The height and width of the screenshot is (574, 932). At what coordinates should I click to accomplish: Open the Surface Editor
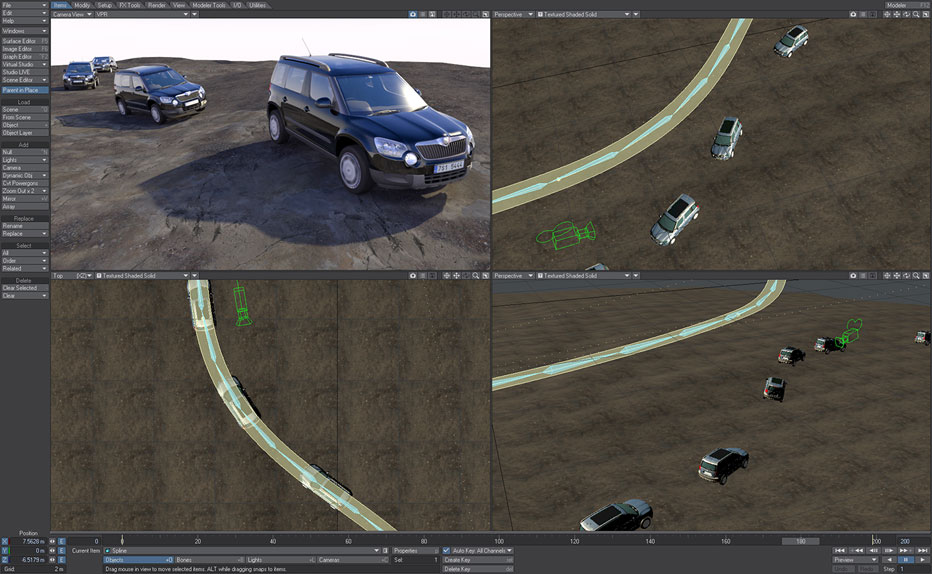[24, 41]
